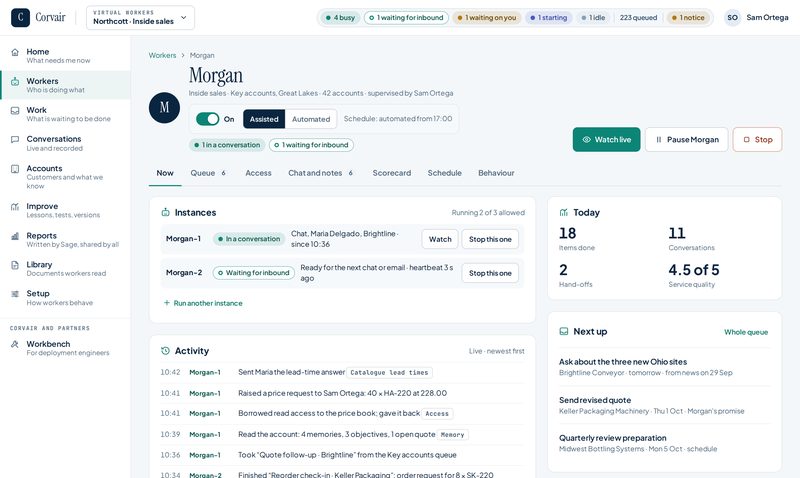Click the Sam Ortega user name
Viewport: 800px width, 478px height.
(x=767, y=17)
